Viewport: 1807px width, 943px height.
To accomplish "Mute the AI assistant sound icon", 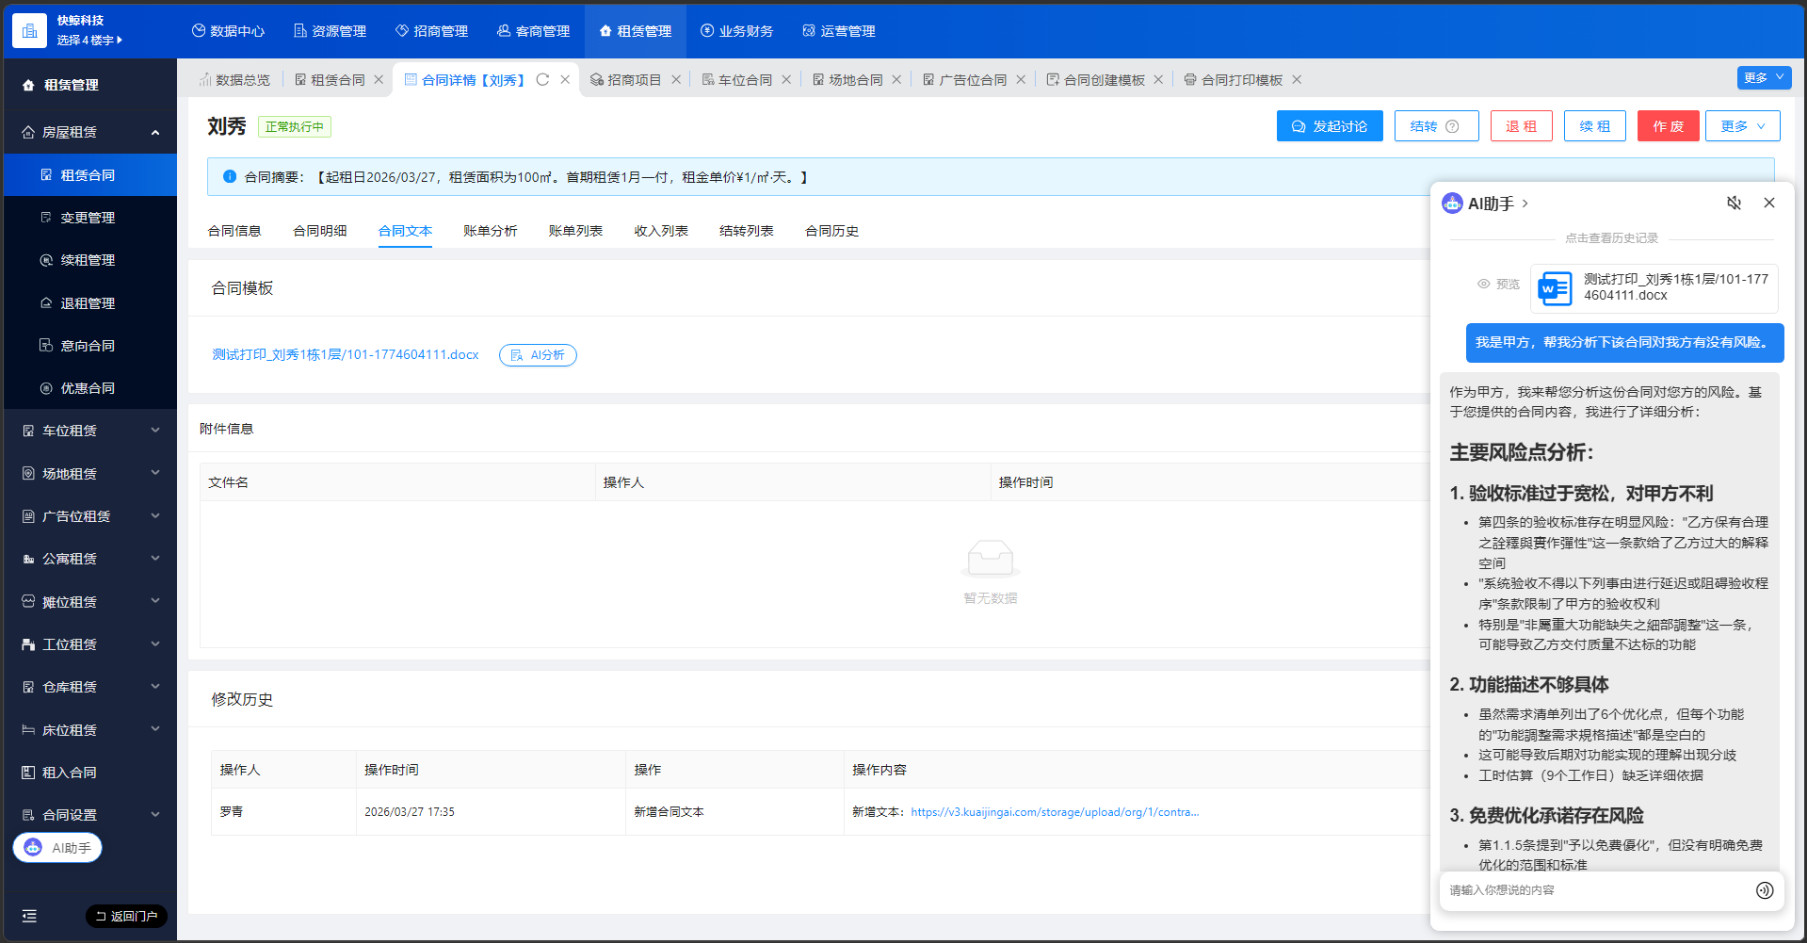I will (1734, 203).
